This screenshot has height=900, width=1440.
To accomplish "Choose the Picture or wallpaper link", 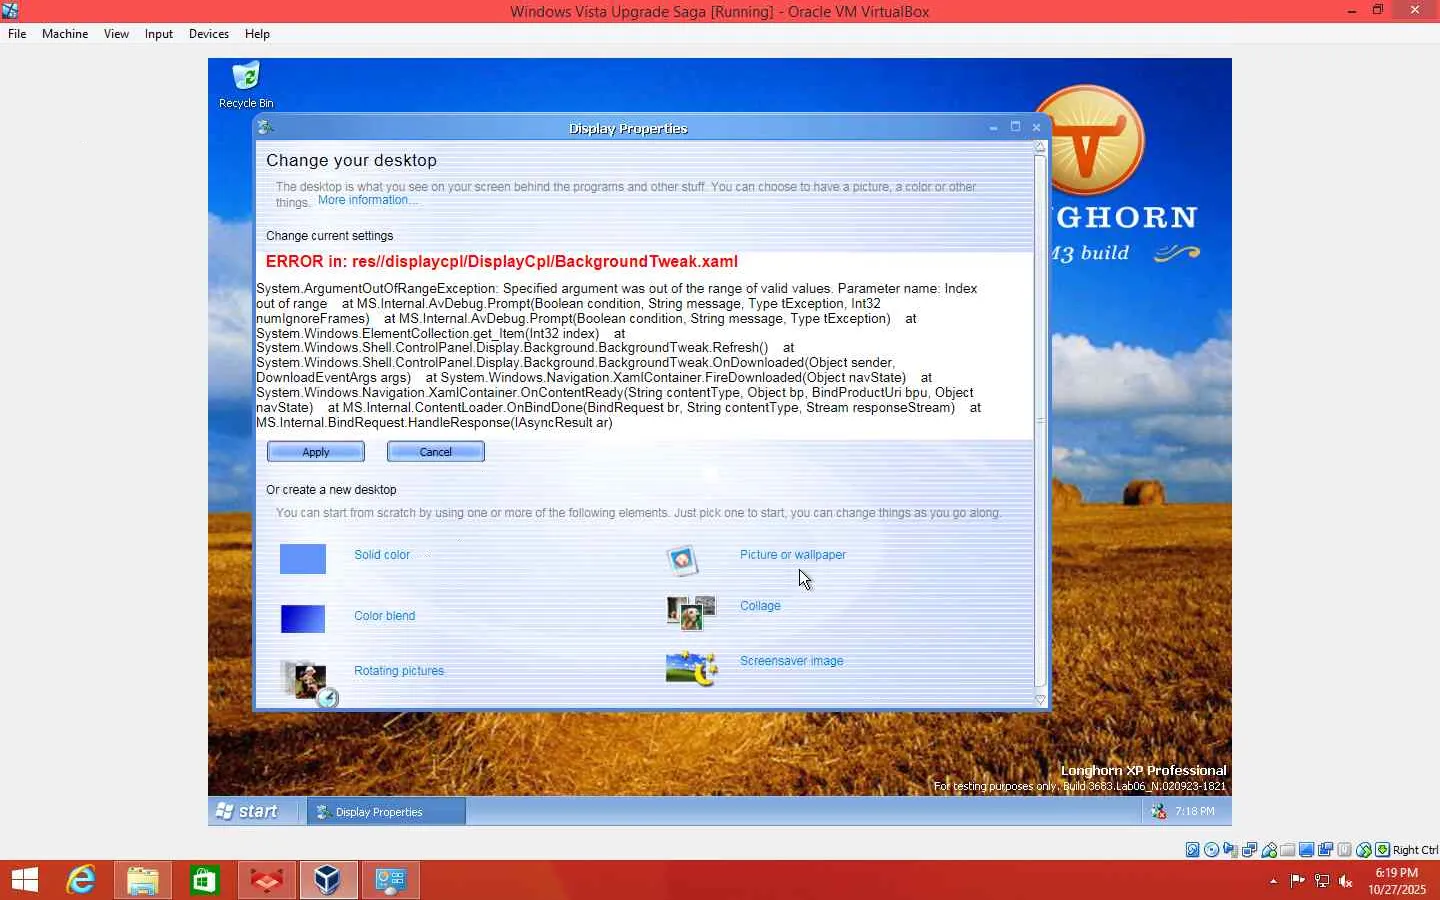I will point(793,555).
